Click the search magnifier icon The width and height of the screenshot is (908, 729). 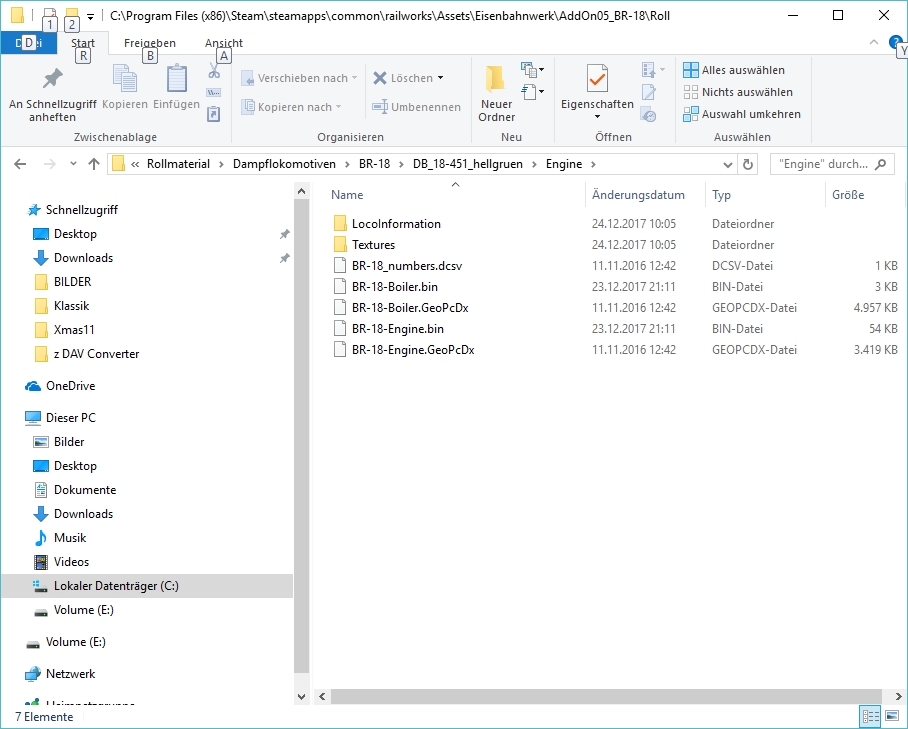(880, 164)
